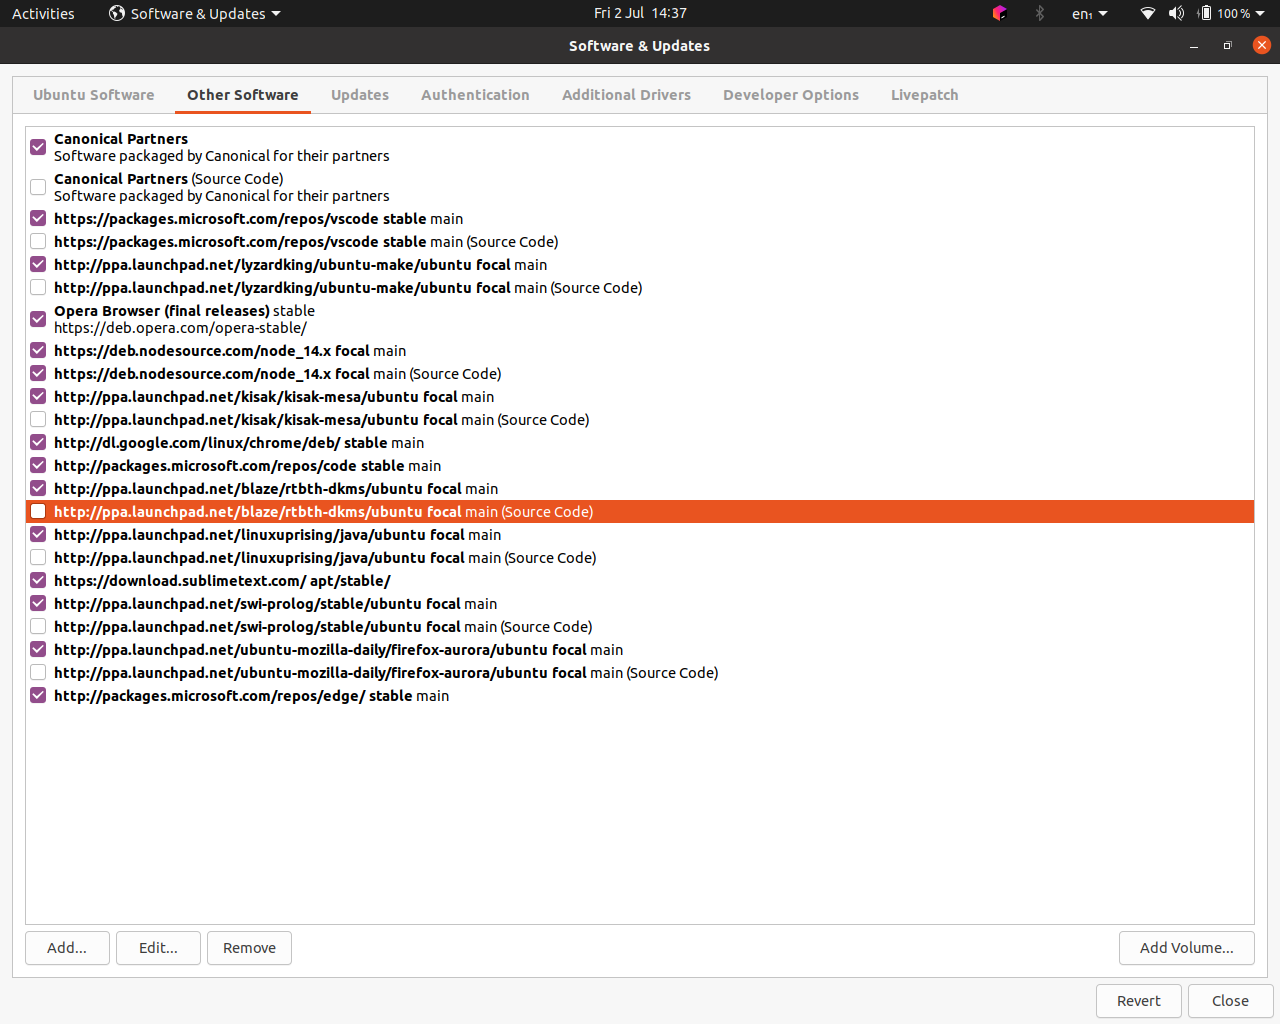Click the volume speaker icon
This screenshot has width=1280, height=1024.
1177,13
